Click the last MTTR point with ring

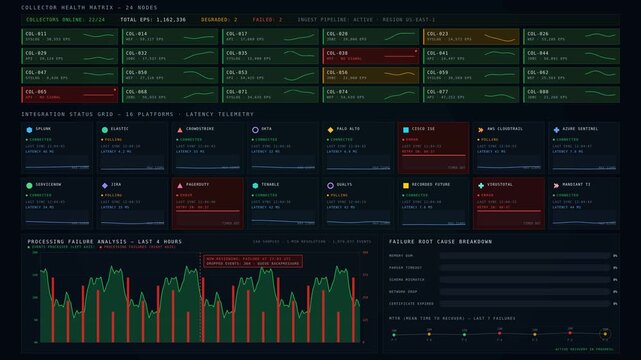[x=605, y=333]
